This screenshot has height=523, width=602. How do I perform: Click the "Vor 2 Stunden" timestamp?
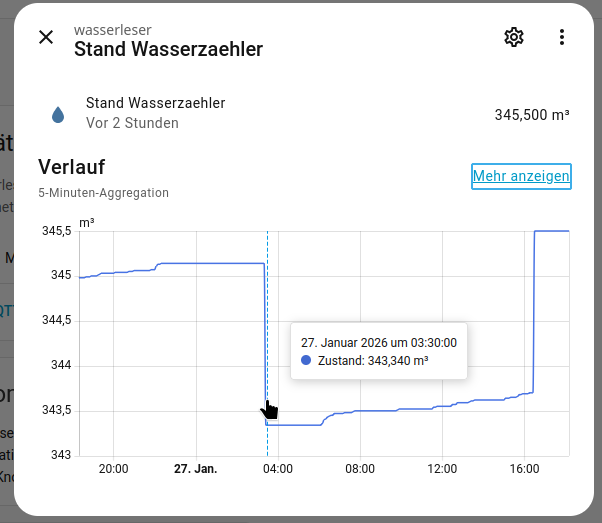click(x=132, y=124)
